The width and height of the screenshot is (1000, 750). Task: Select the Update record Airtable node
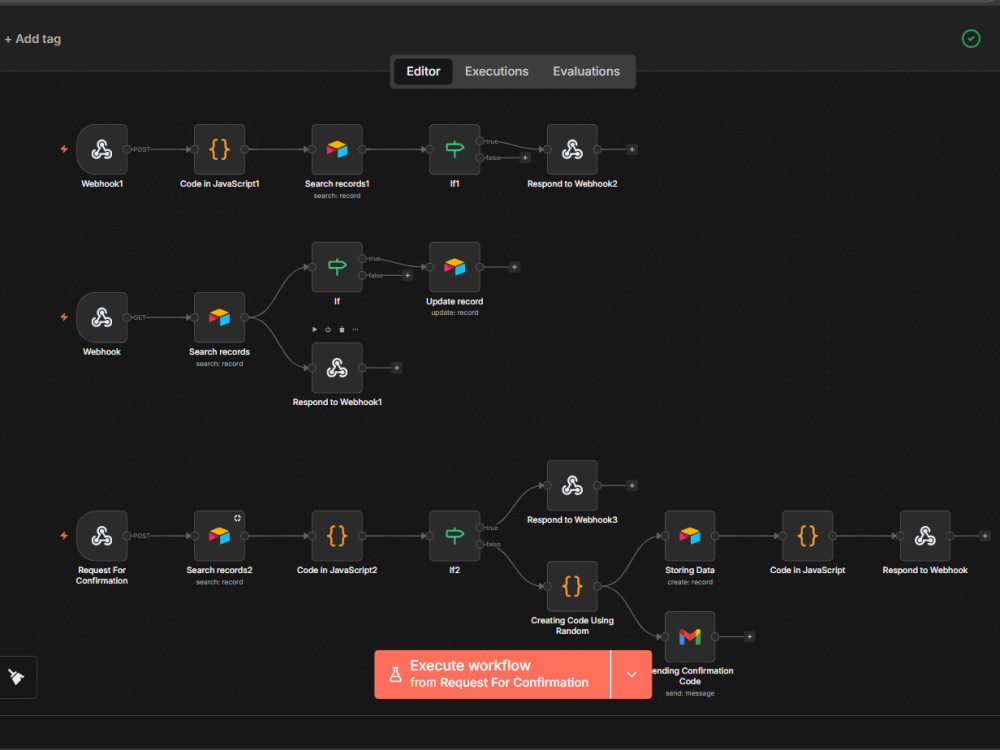tap(455, 267)
